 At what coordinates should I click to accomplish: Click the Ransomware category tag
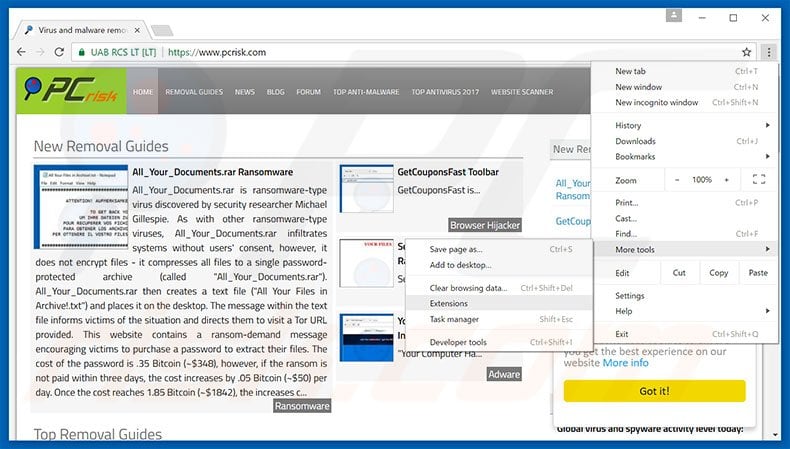302,406
